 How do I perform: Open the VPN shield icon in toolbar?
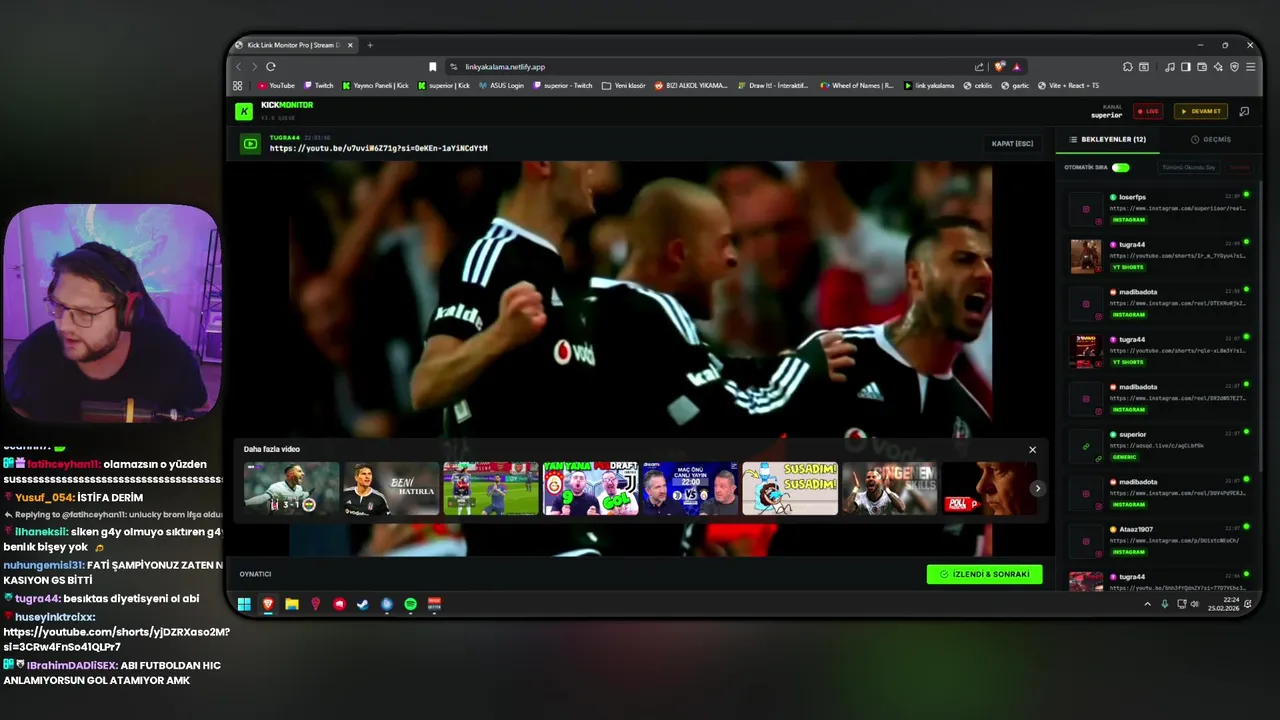(1234, 66)
